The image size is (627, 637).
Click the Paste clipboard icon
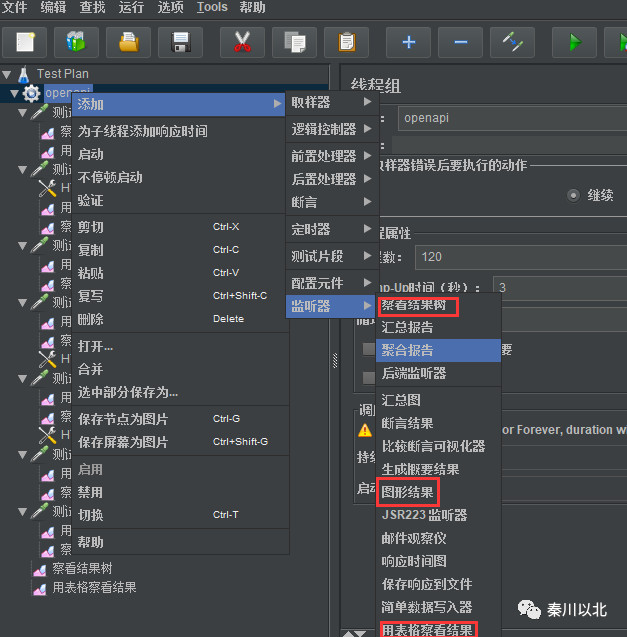pos(347,42)
